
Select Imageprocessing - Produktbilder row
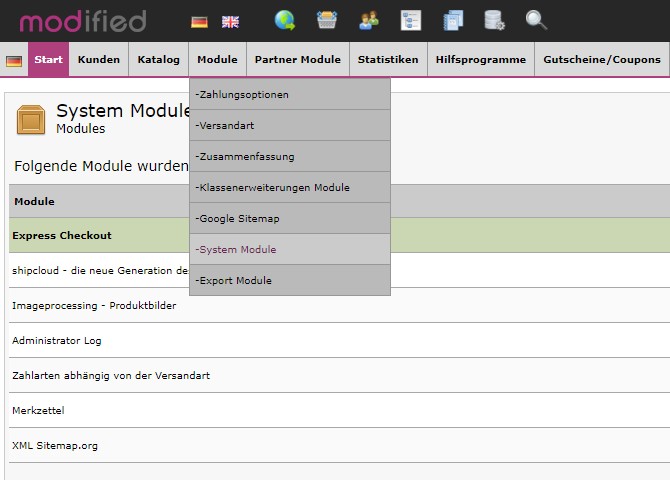pyautogui.click(x=339, y=305)
